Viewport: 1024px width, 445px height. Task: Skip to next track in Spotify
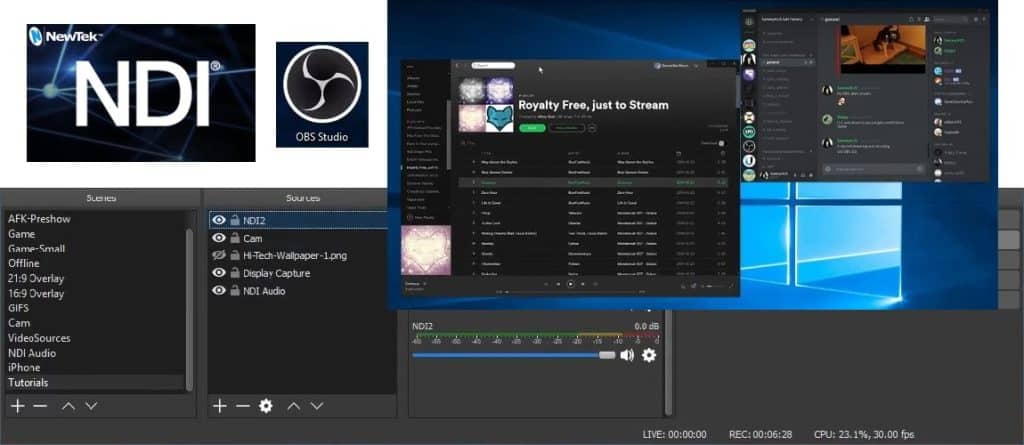(583, 284)
